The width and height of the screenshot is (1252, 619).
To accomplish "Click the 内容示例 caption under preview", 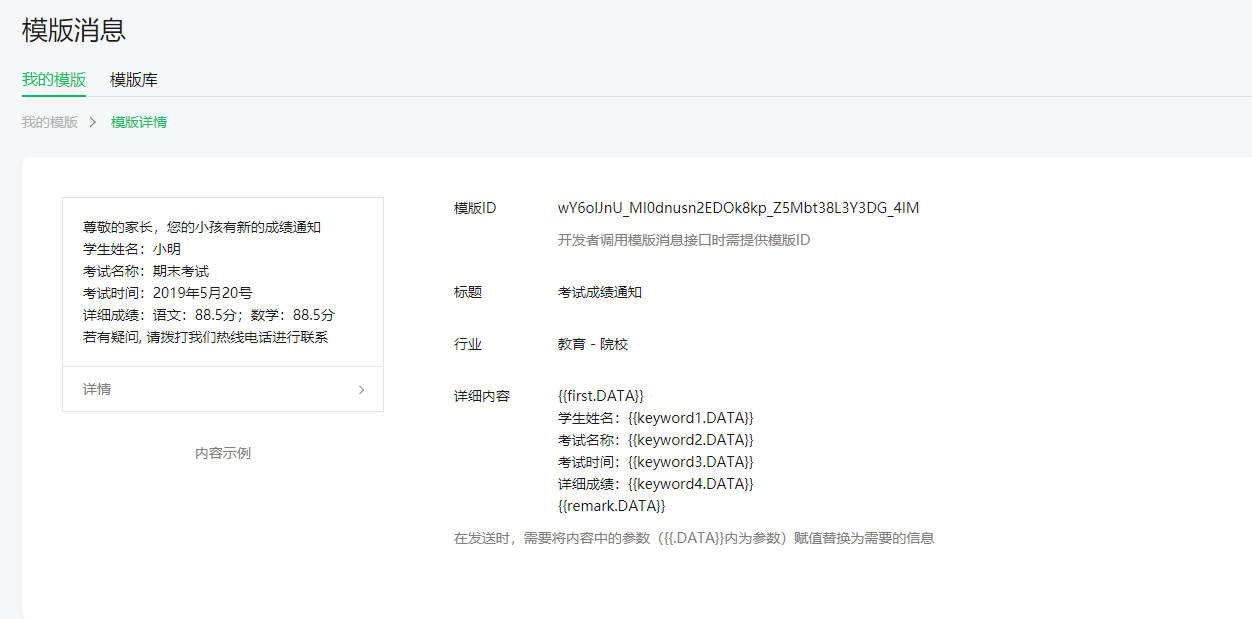I will [223, 453].
